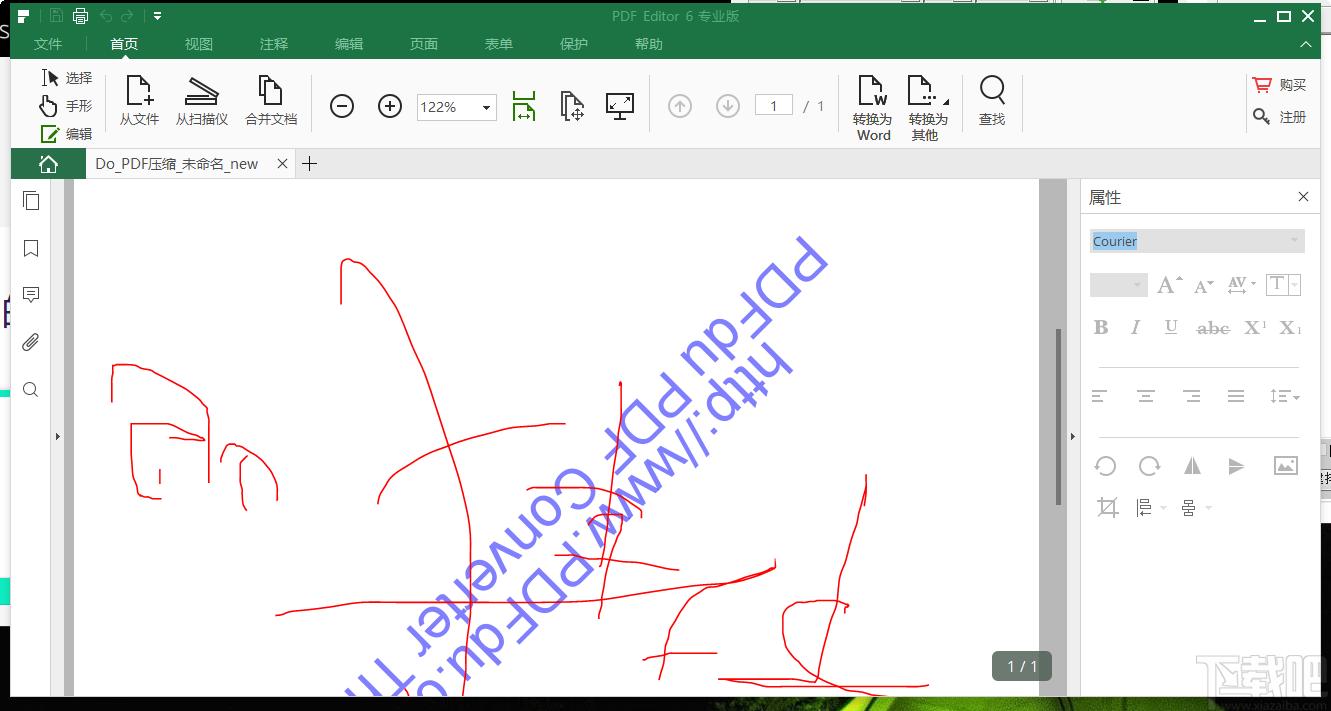Align text left
The height and width of the screenshot is (711, 1331).
coord(1099,397)
